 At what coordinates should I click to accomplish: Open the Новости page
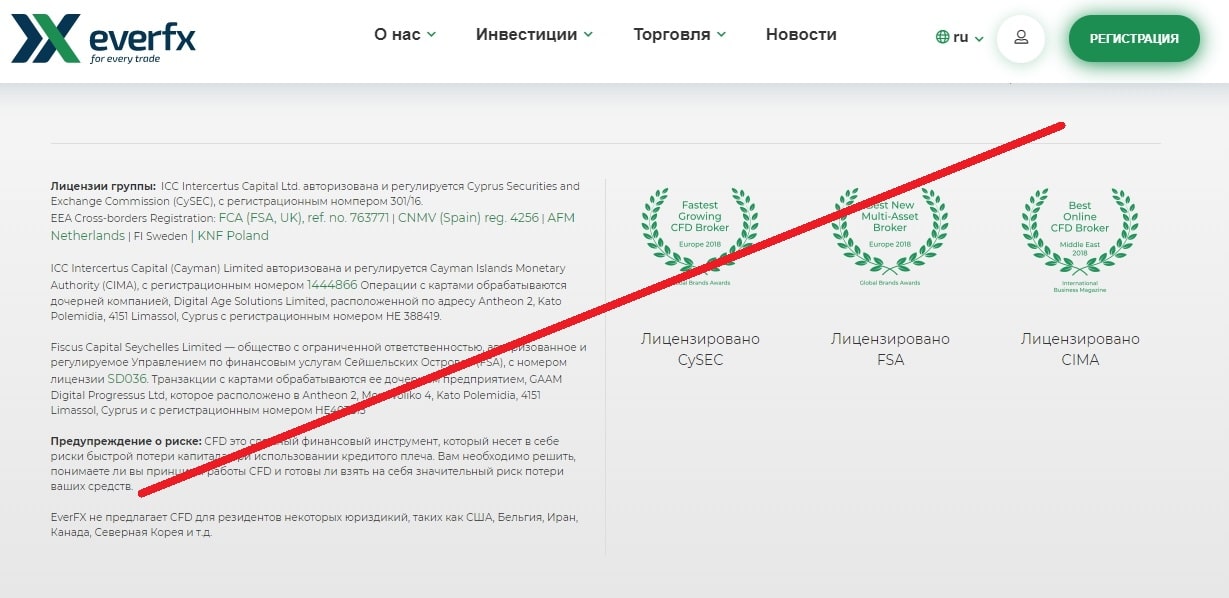(801, 34)
